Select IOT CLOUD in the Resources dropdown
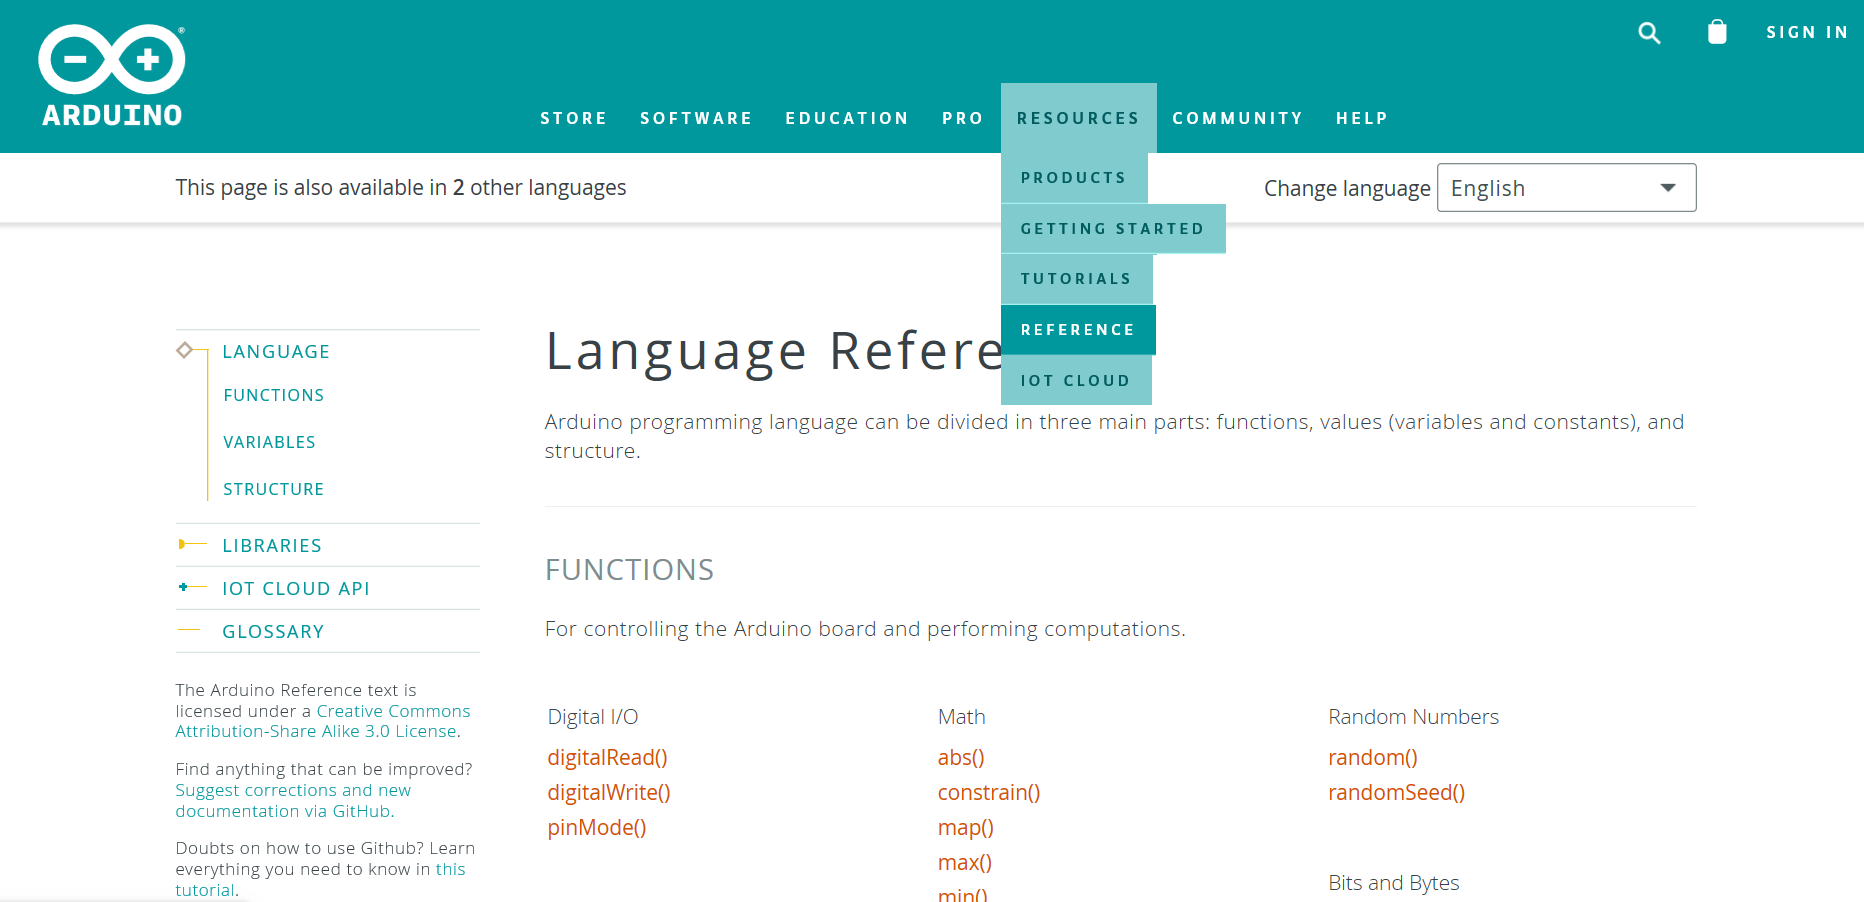The width and height of the screenshot is (1864, 902). click(1076, 381)
